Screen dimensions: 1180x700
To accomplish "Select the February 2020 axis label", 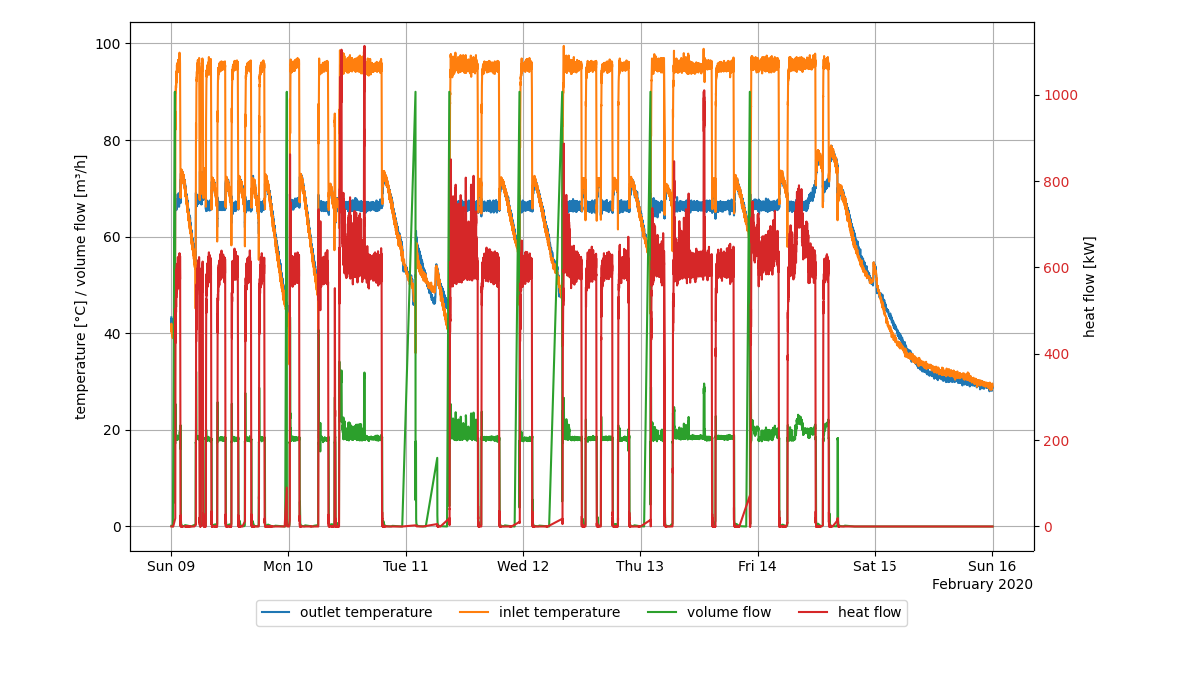I will pos(982,583).
